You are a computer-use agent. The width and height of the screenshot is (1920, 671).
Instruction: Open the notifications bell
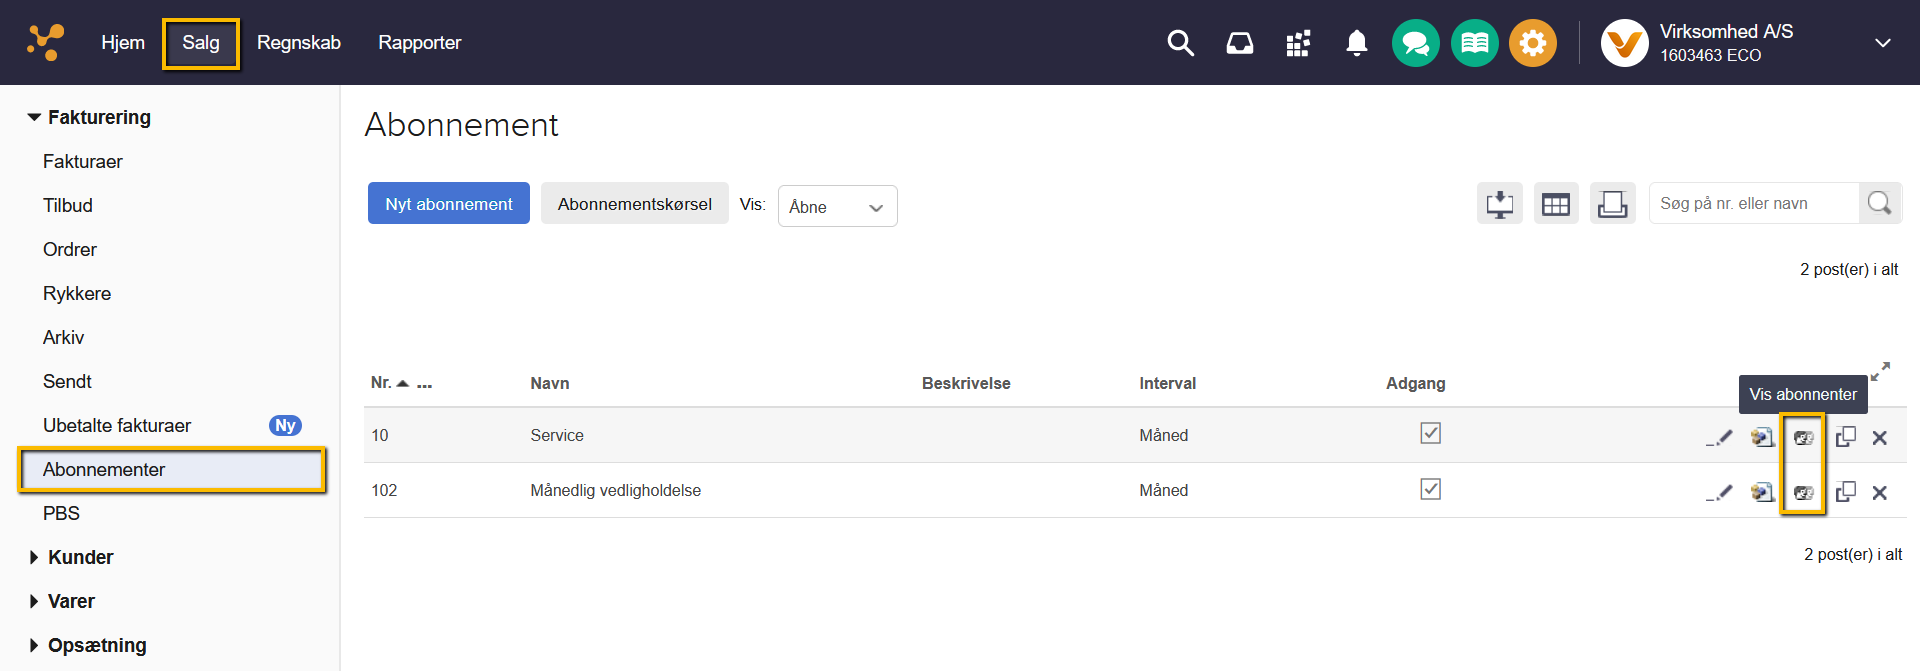pyautogui.click(x=1356, y=43)
